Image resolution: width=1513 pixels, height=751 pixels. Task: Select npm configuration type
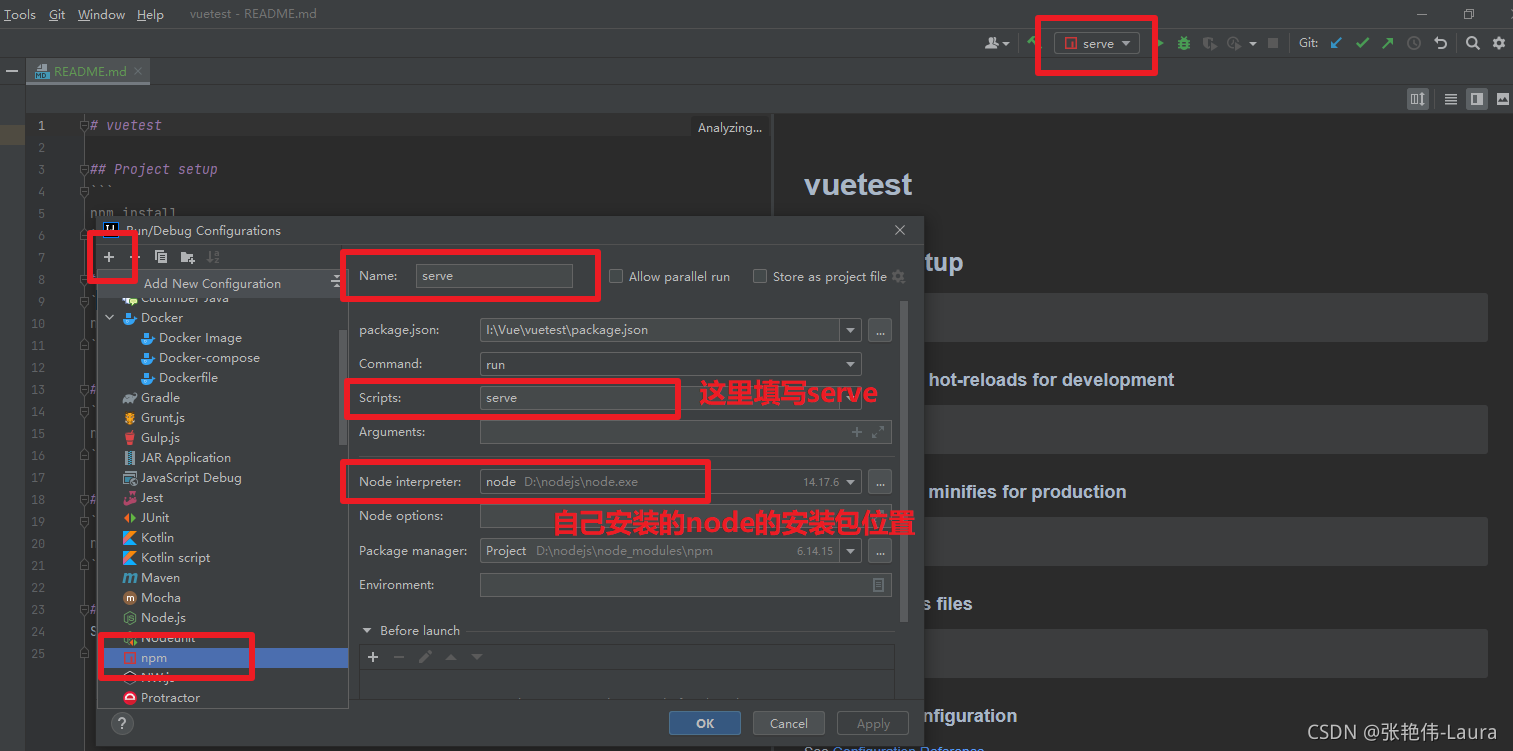(225, 658)
